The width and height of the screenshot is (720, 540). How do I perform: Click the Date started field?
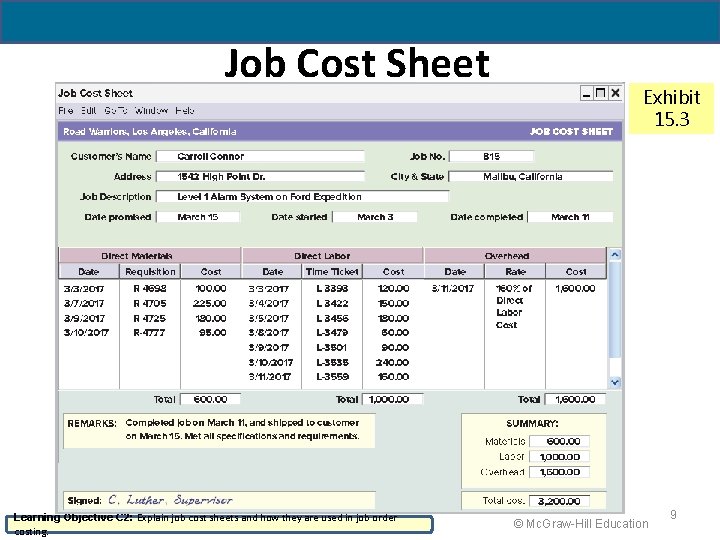[x=375, y=217]
